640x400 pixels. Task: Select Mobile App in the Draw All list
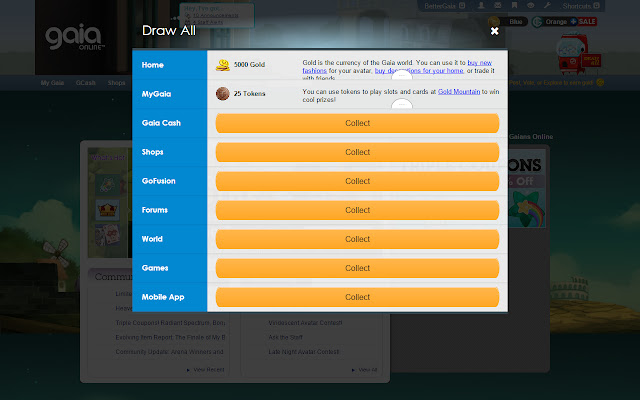pos(170,297)
